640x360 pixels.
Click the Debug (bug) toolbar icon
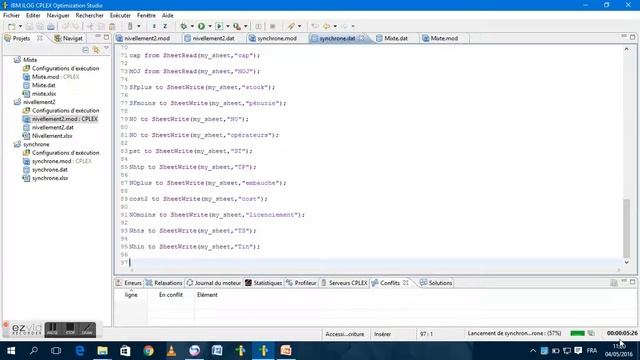tap(184, 27)
